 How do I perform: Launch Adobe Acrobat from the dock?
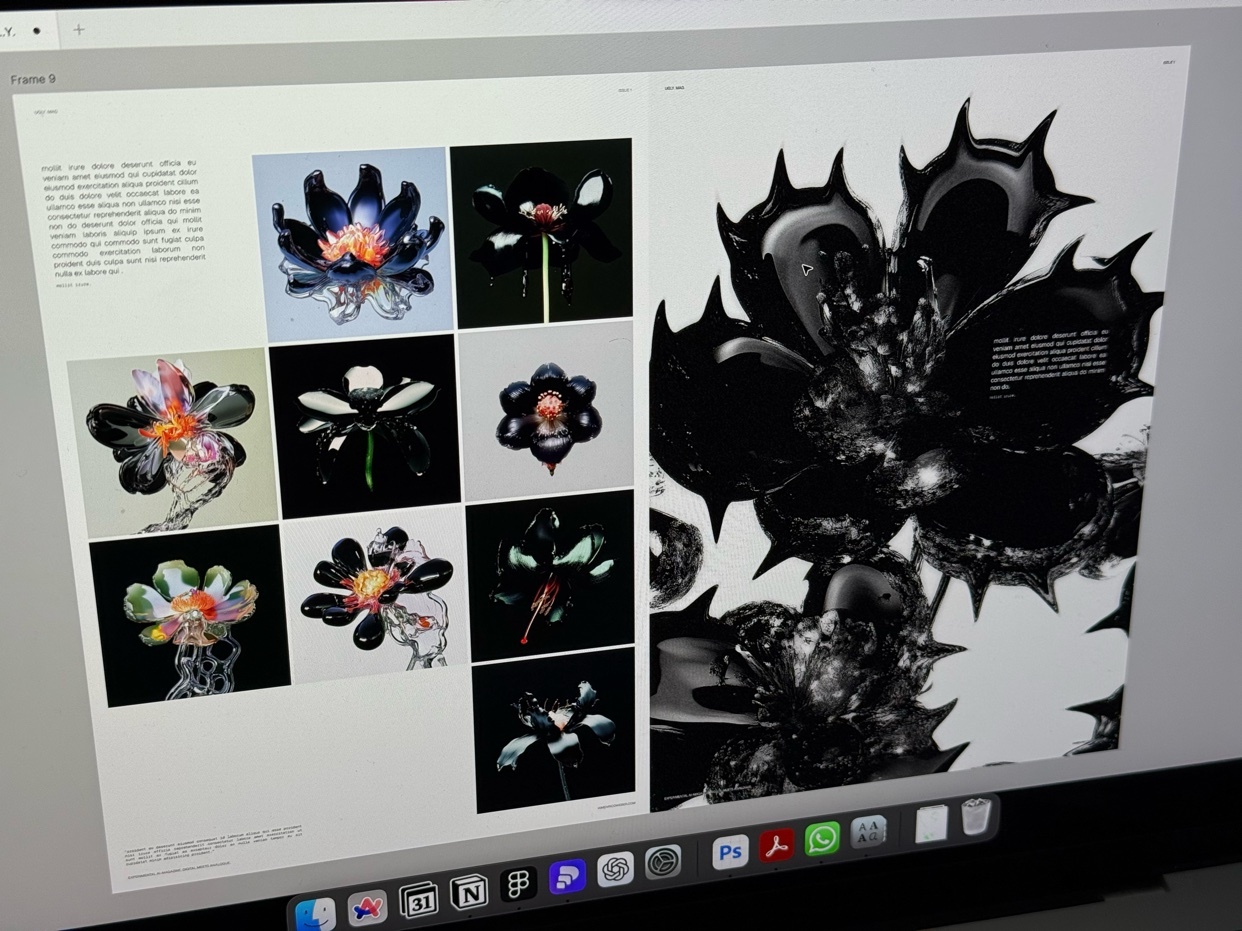point(776,845)
